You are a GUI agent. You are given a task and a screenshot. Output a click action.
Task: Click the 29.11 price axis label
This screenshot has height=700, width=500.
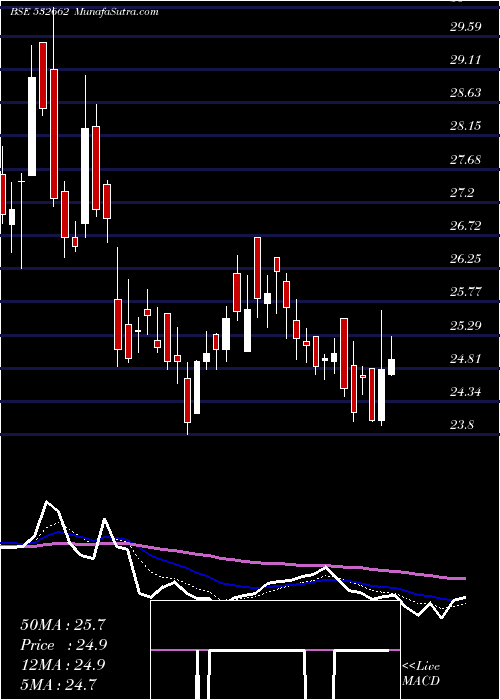click(466, 60)
